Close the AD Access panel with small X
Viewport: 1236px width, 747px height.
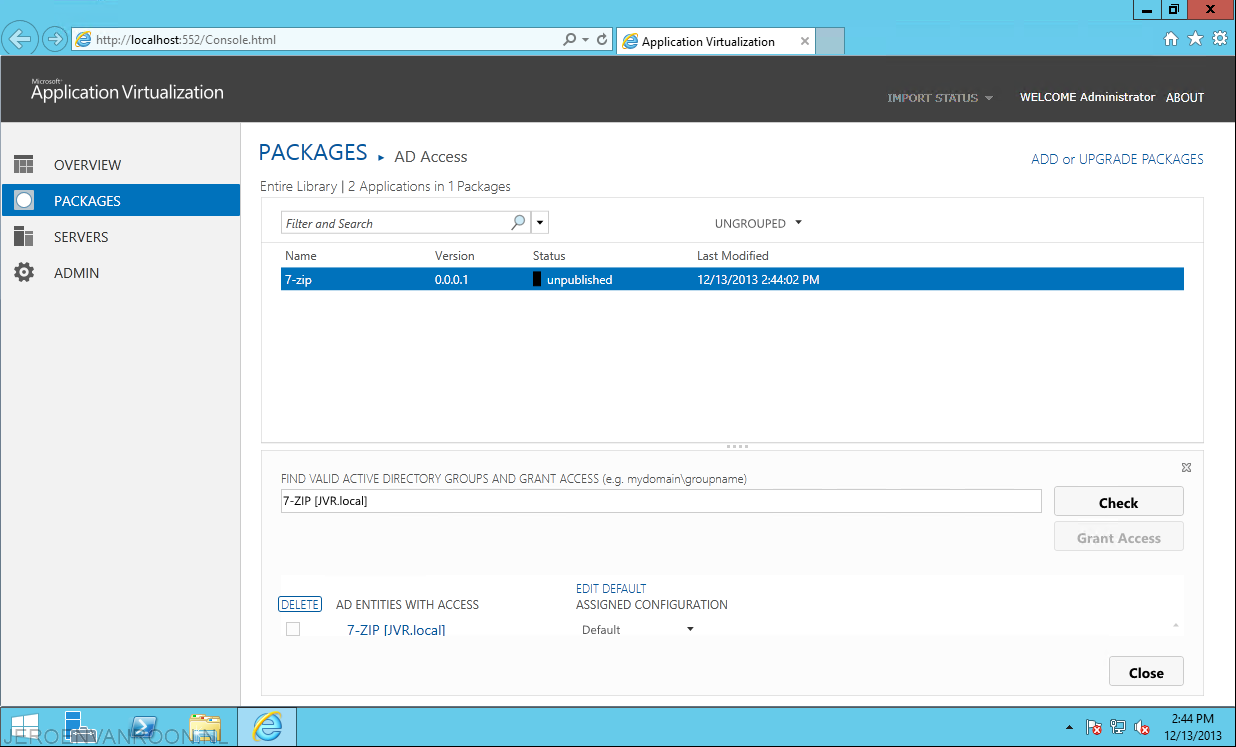coord(1186,467)
